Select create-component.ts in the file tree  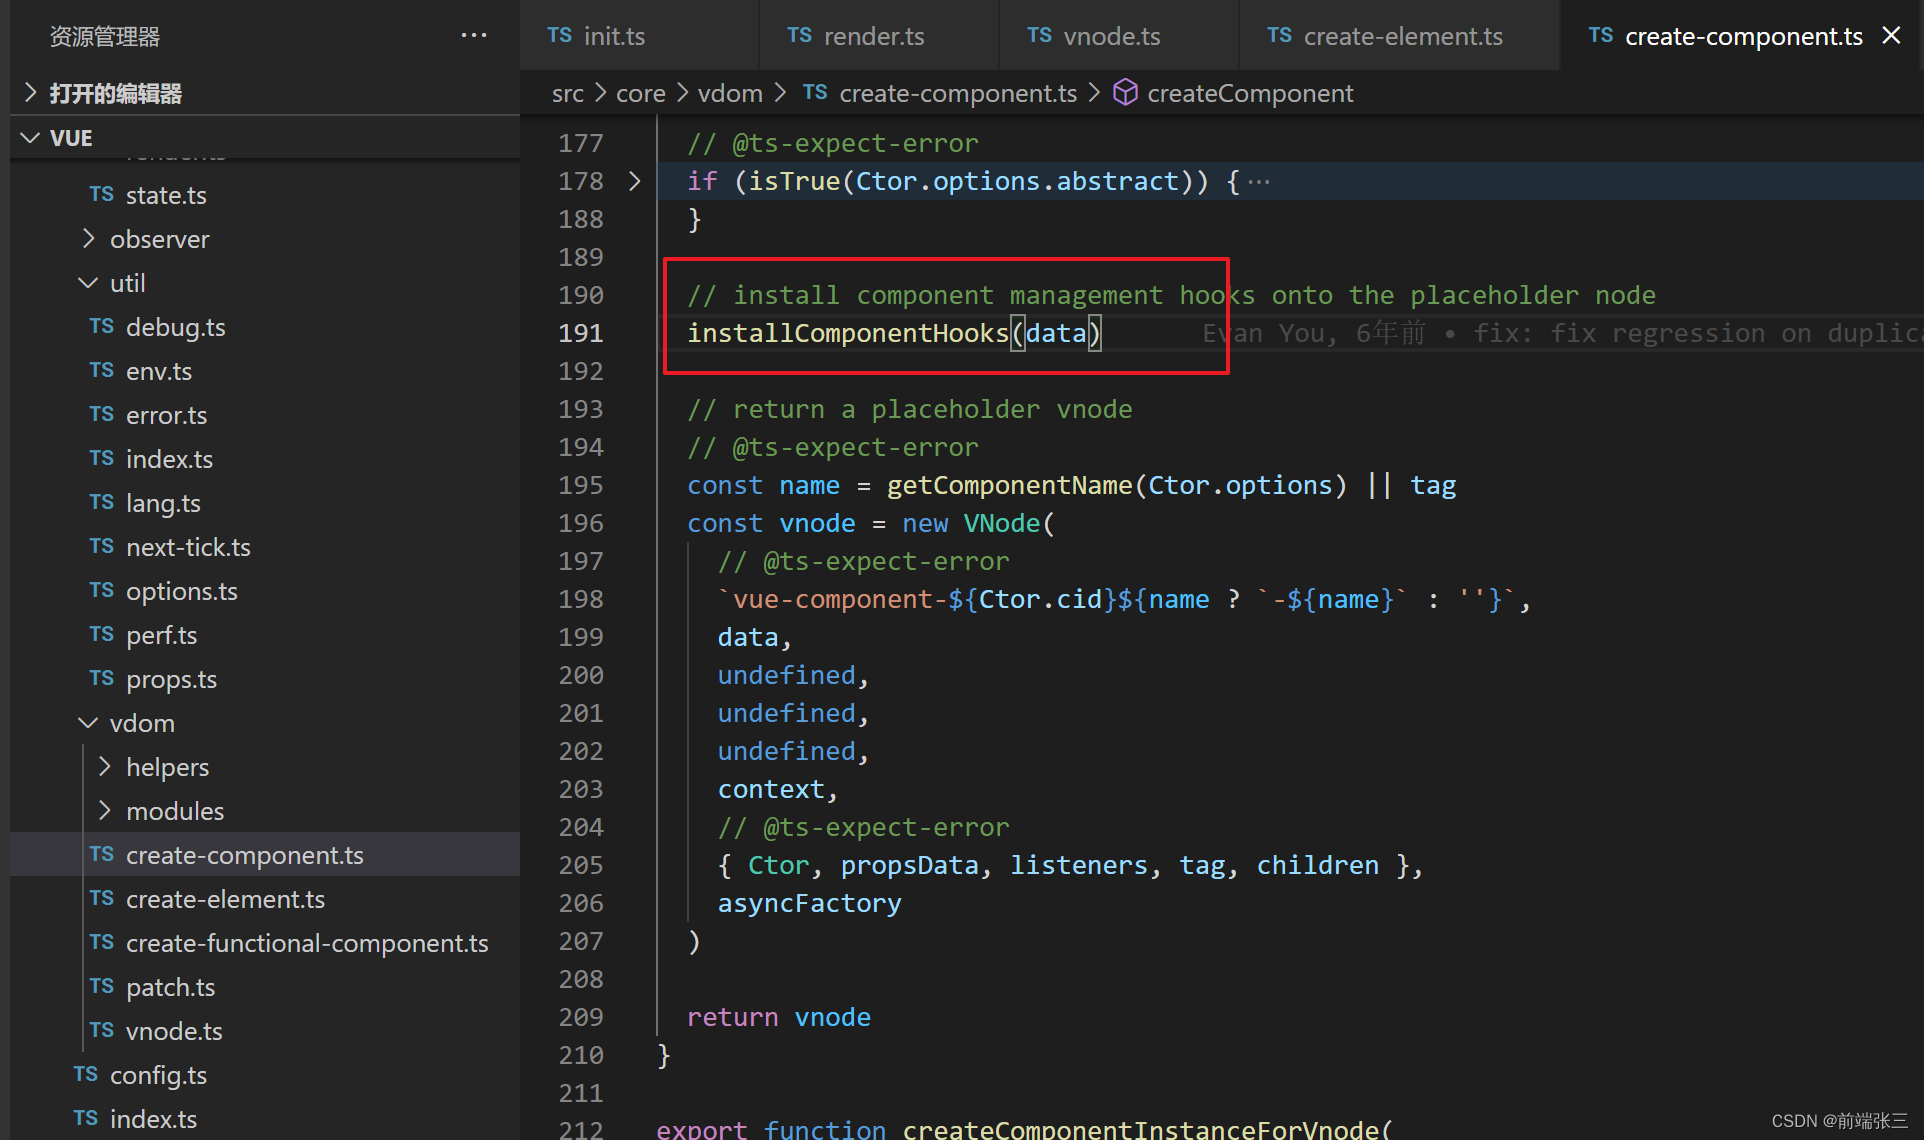tap(264, 855)
